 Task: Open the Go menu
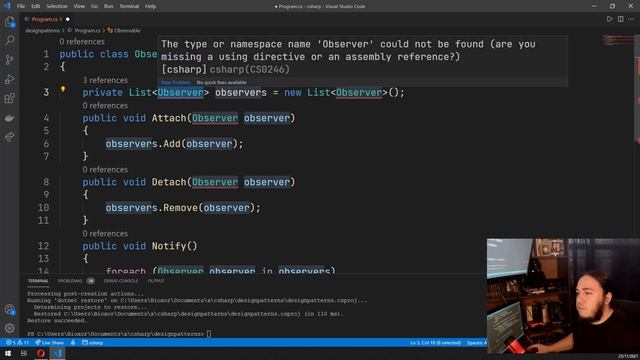click(x=94, y=6)
